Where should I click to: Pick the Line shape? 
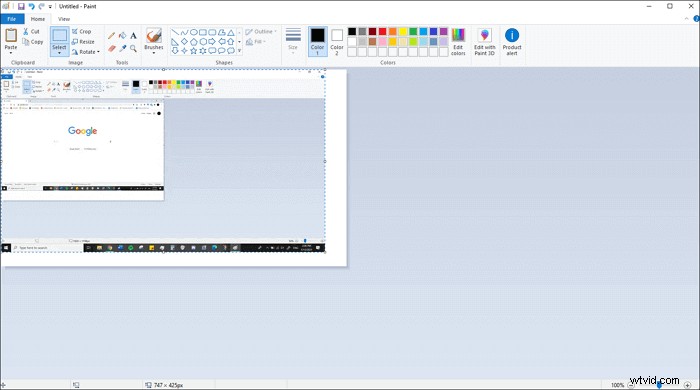click(x=175, y=32)
